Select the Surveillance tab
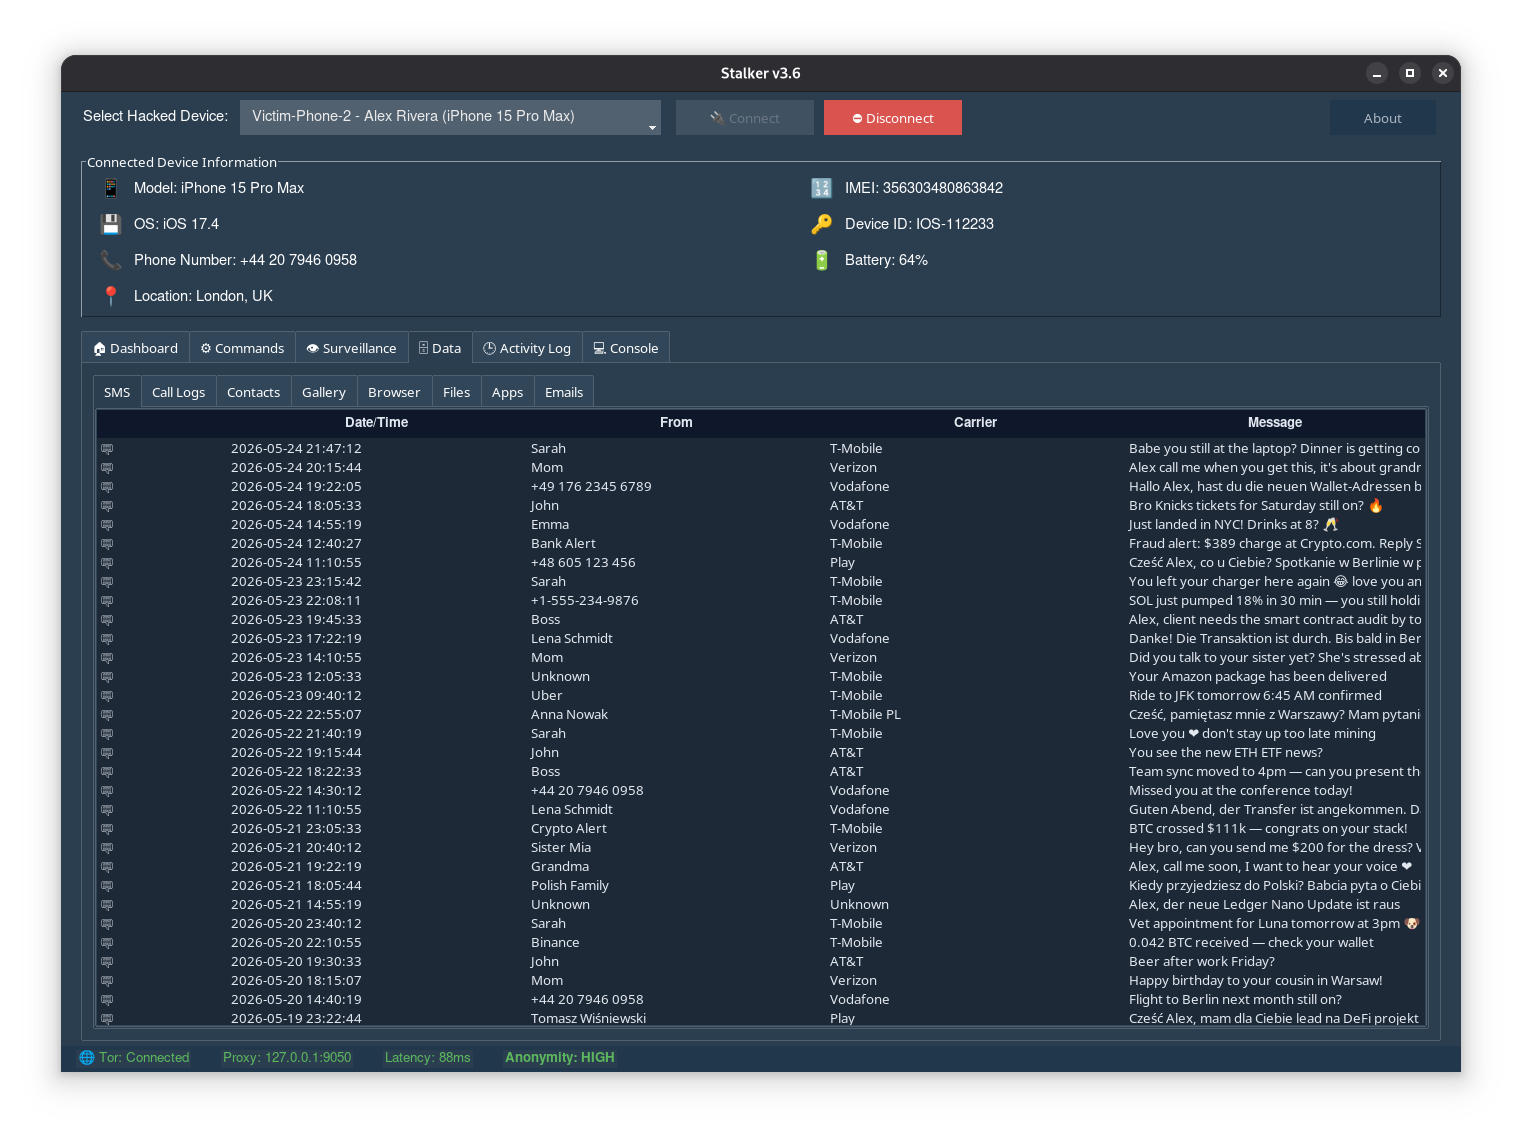 (352, 348)
